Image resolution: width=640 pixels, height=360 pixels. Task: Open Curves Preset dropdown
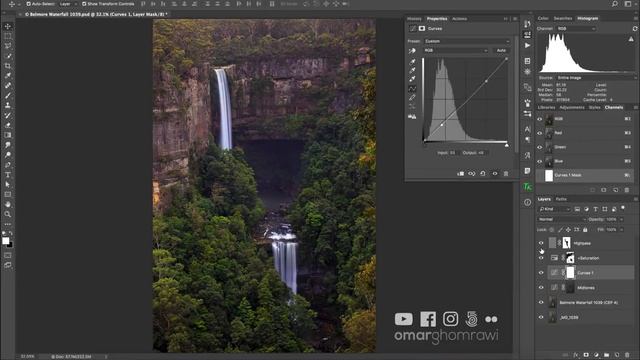click(467, 41)
